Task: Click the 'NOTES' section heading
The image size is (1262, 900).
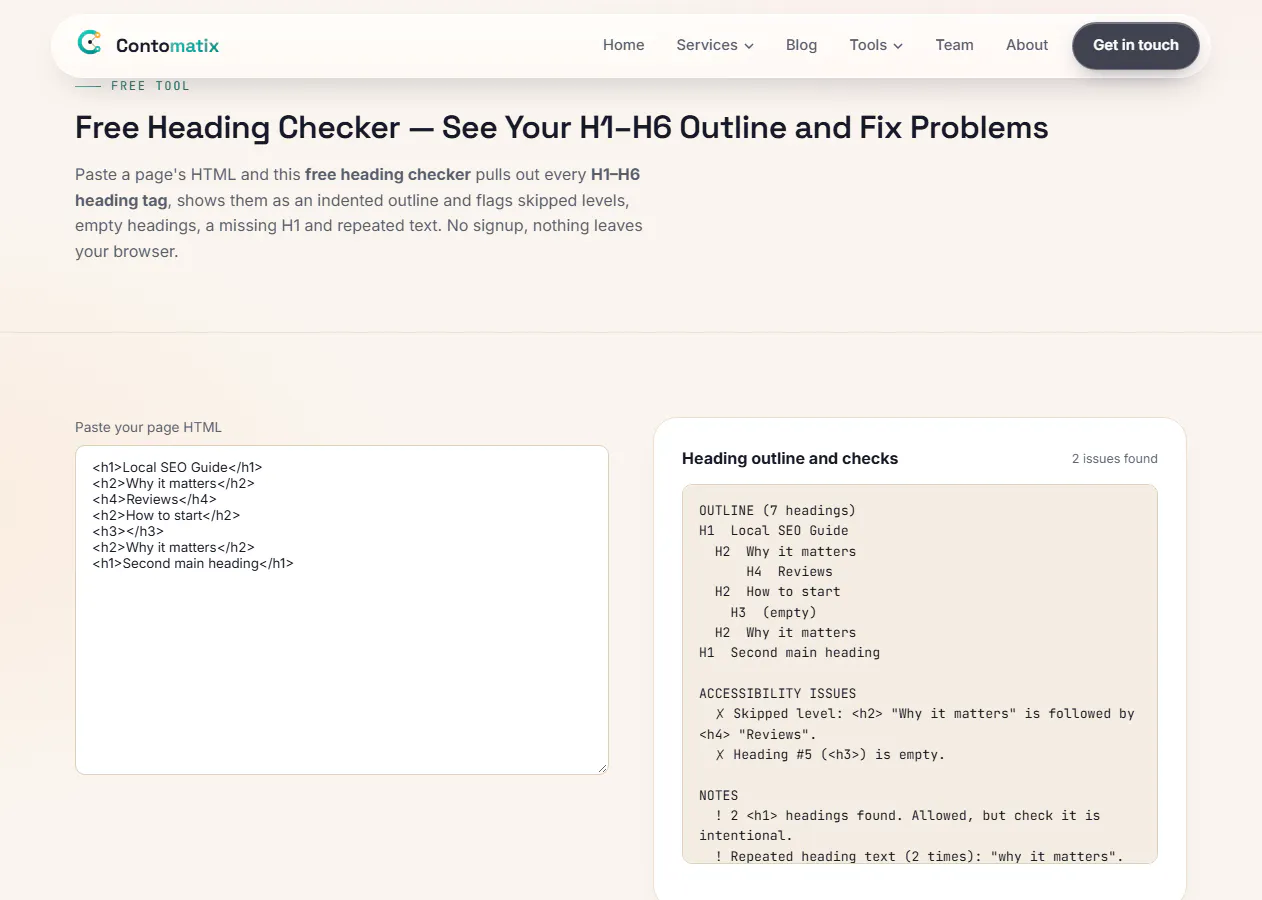Action: (x=719, y=796)
